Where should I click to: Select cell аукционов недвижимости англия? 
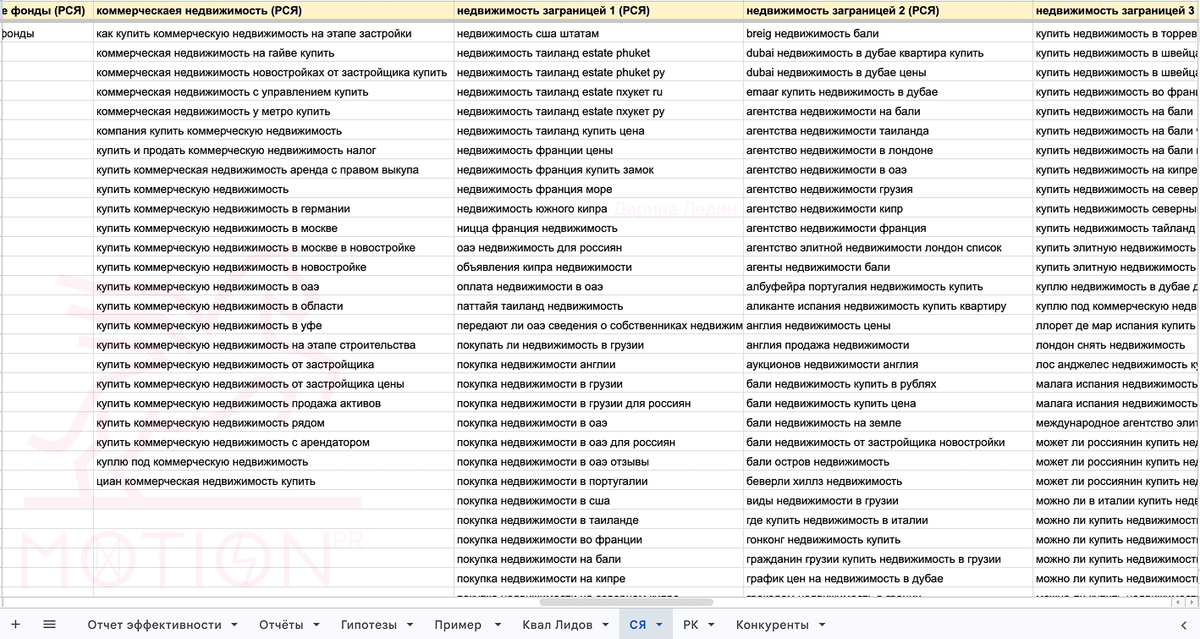point(888,365)
